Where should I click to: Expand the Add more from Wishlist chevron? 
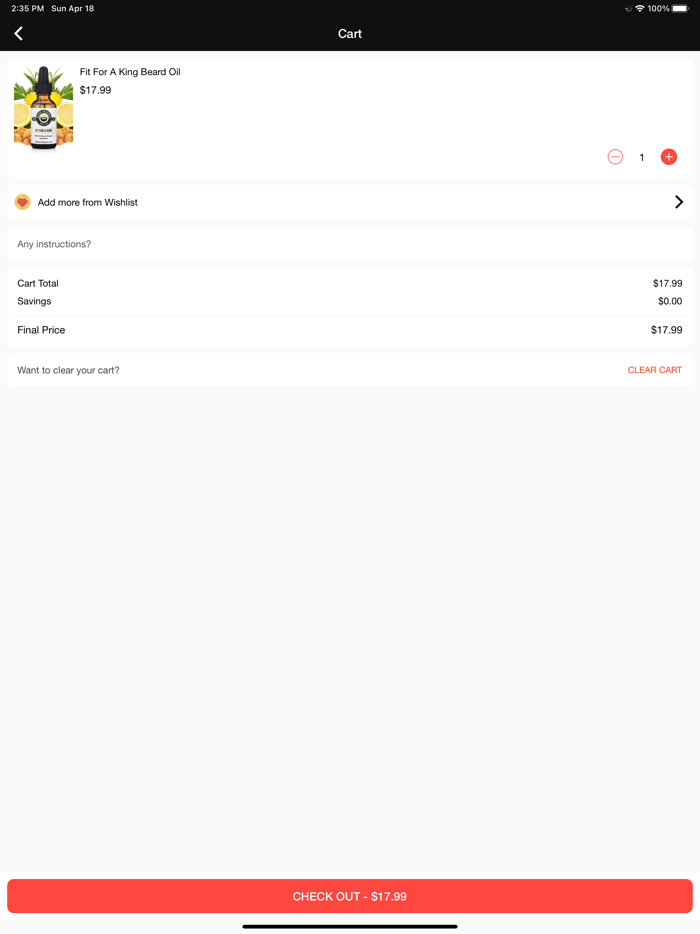[679, 202]
